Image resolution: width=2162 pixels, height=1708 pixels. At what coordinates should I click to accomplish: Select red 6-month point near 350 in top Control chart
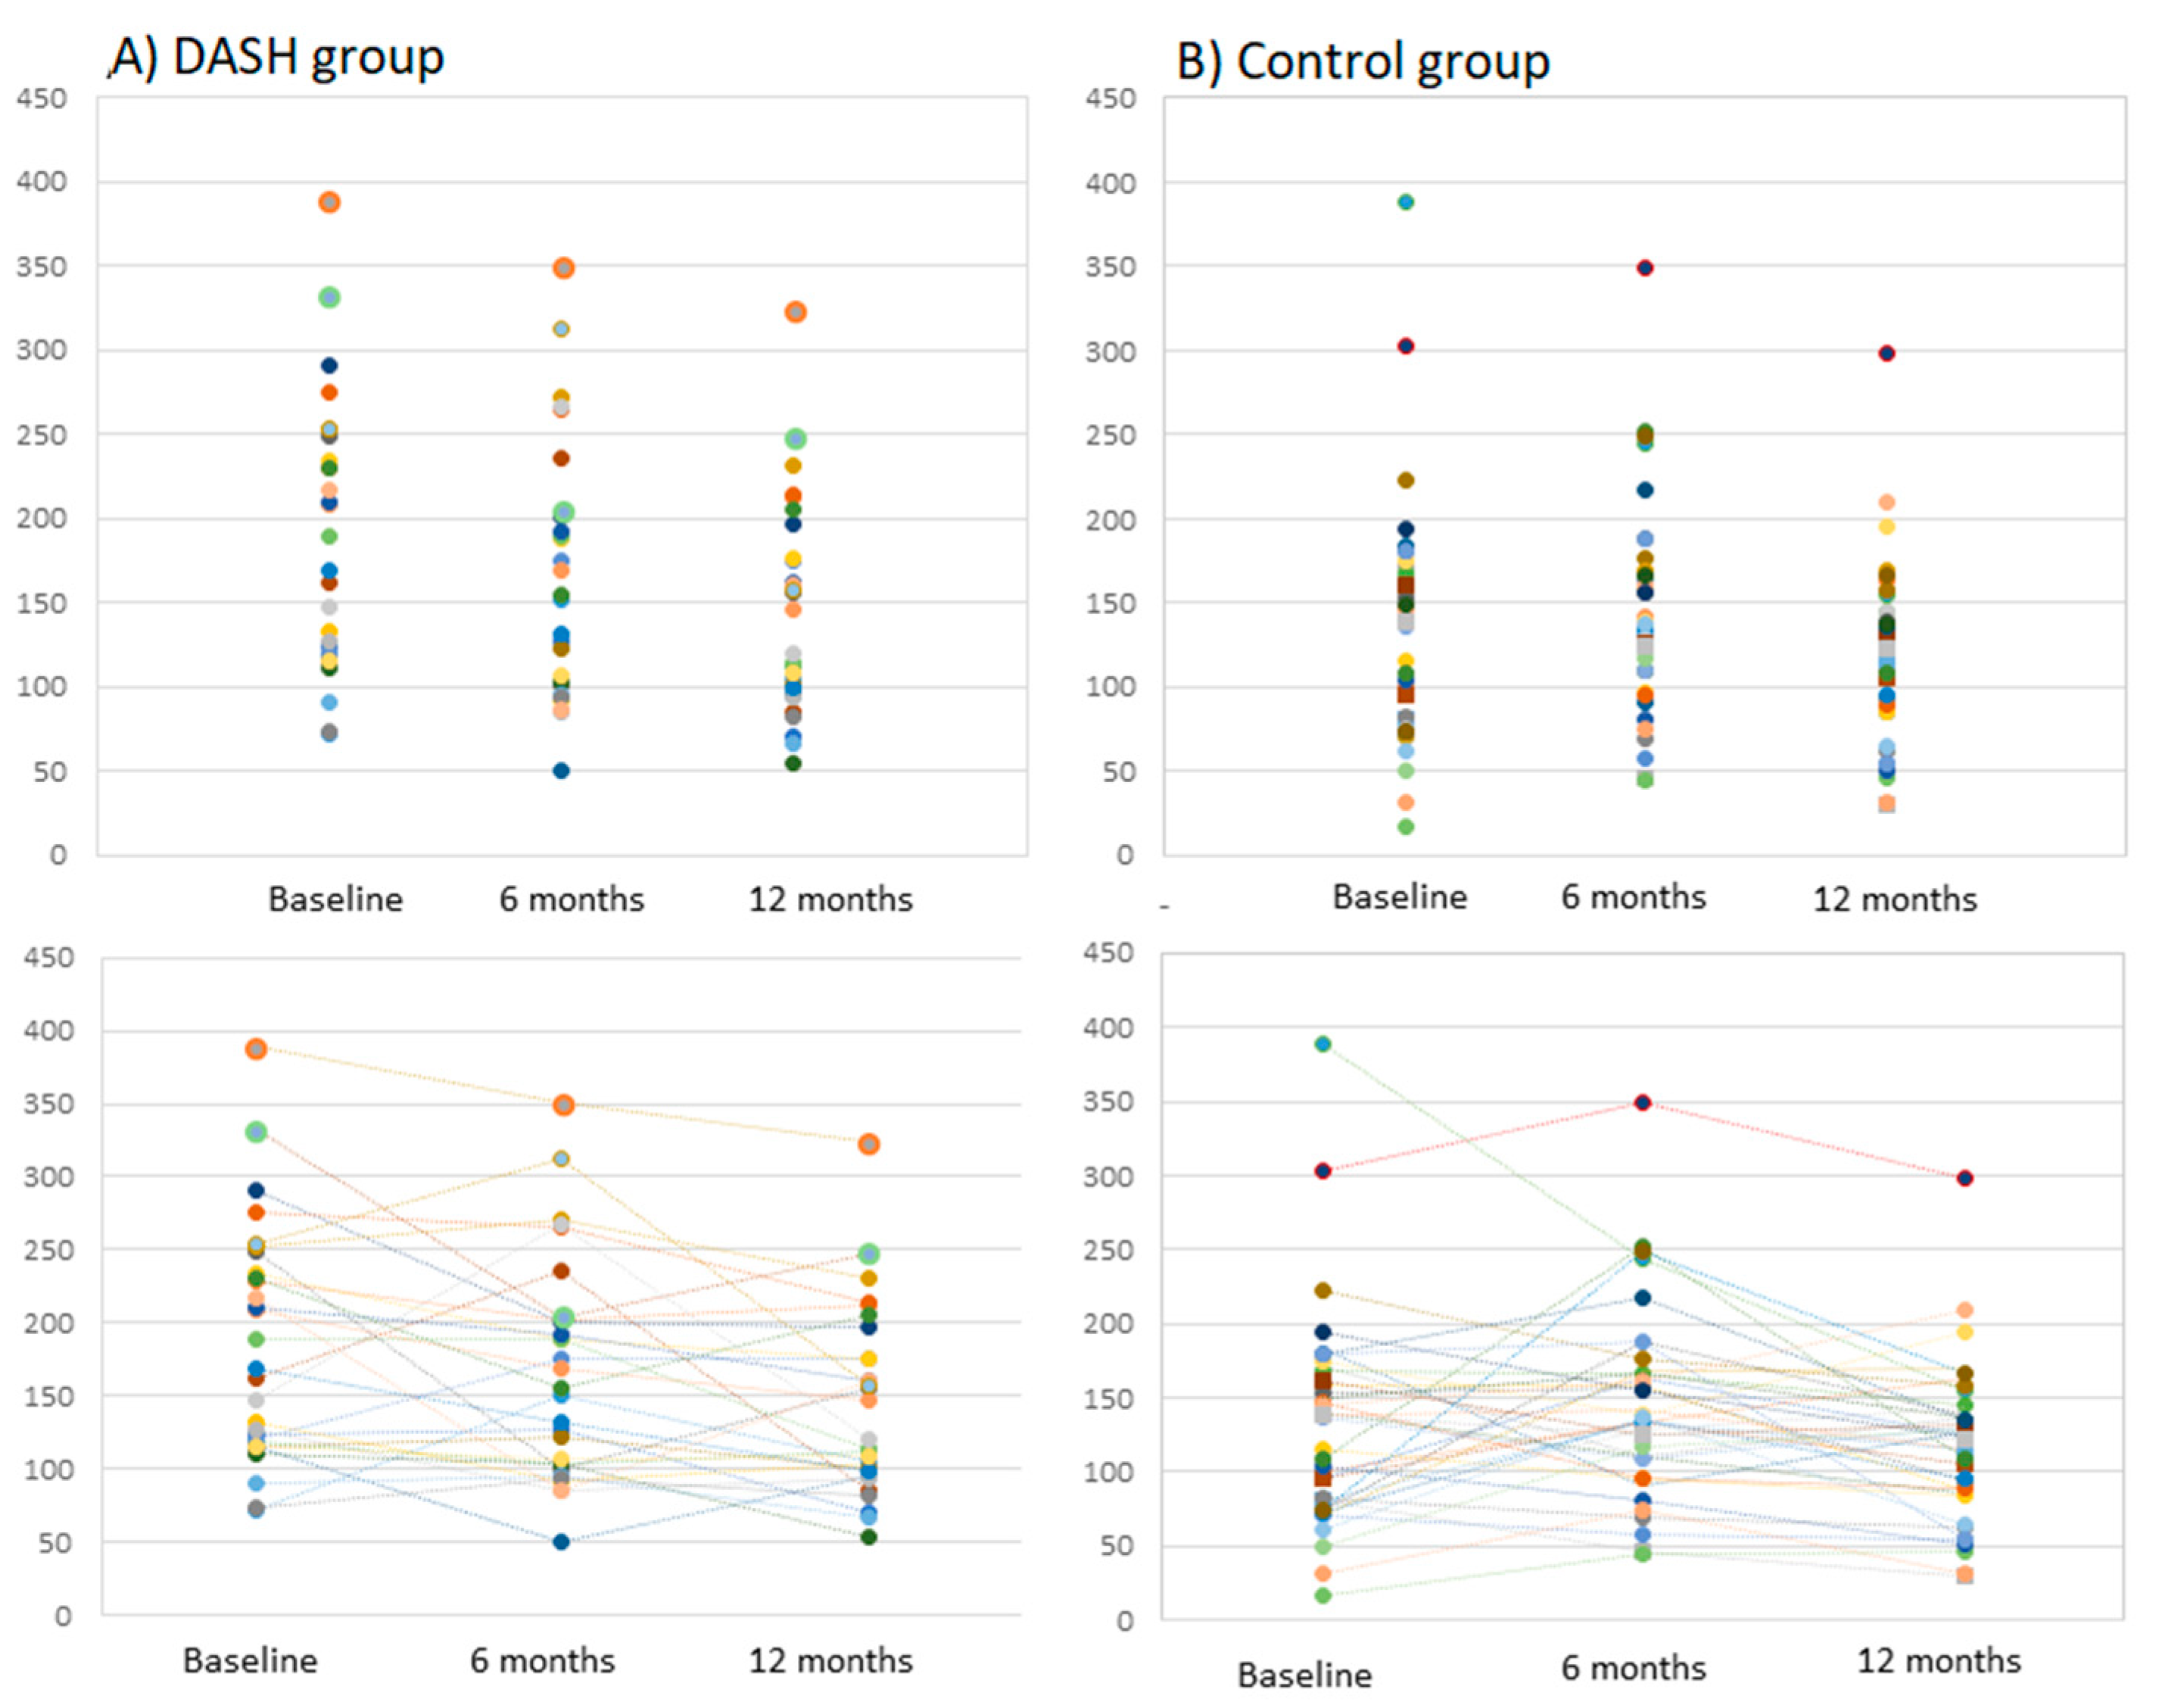pos(1645,268)
